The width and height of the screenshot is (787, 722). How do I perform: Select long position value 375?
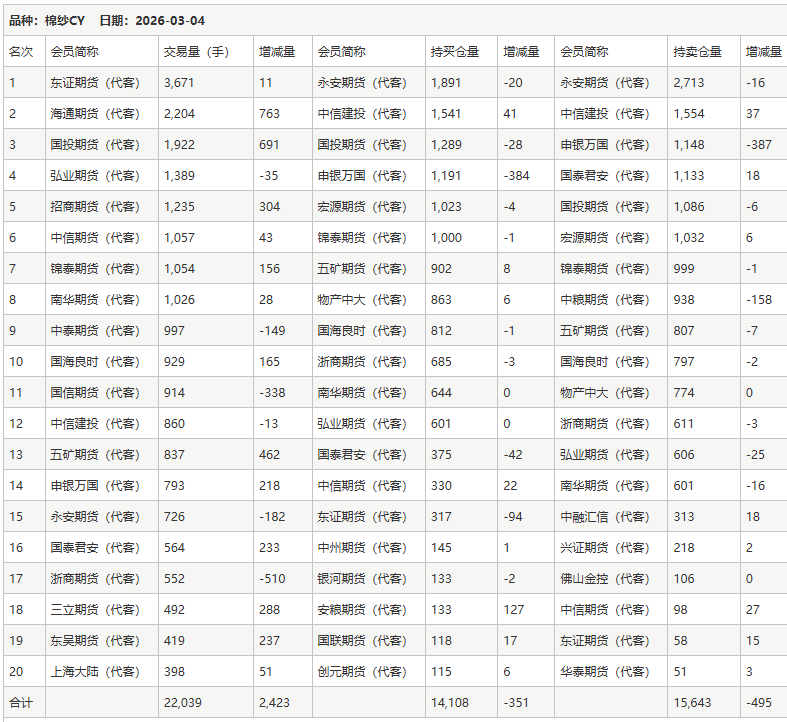pyautogui.click(x=441, y=455)
